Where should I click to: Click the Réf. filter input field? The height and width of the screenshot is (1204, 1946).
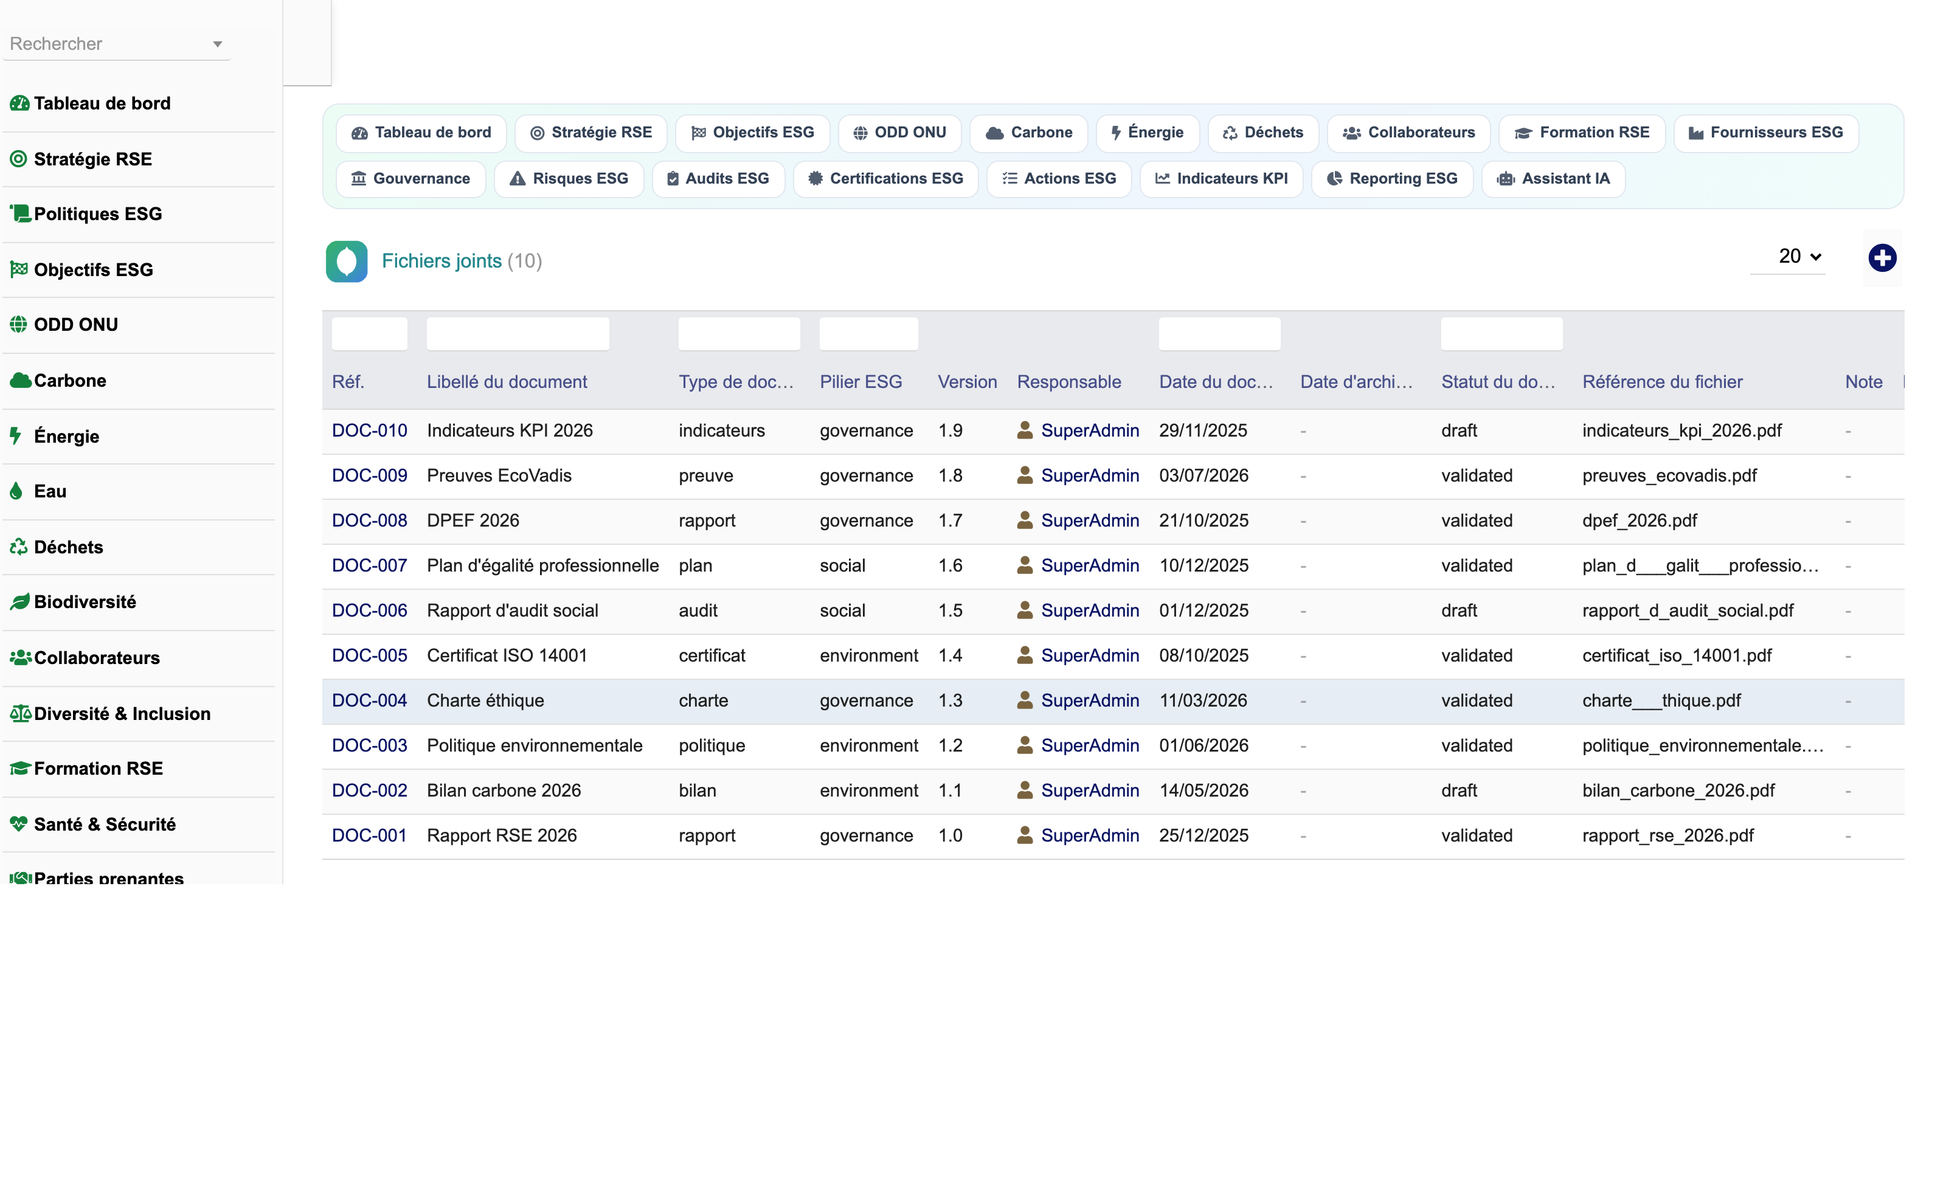coord(369,334)
